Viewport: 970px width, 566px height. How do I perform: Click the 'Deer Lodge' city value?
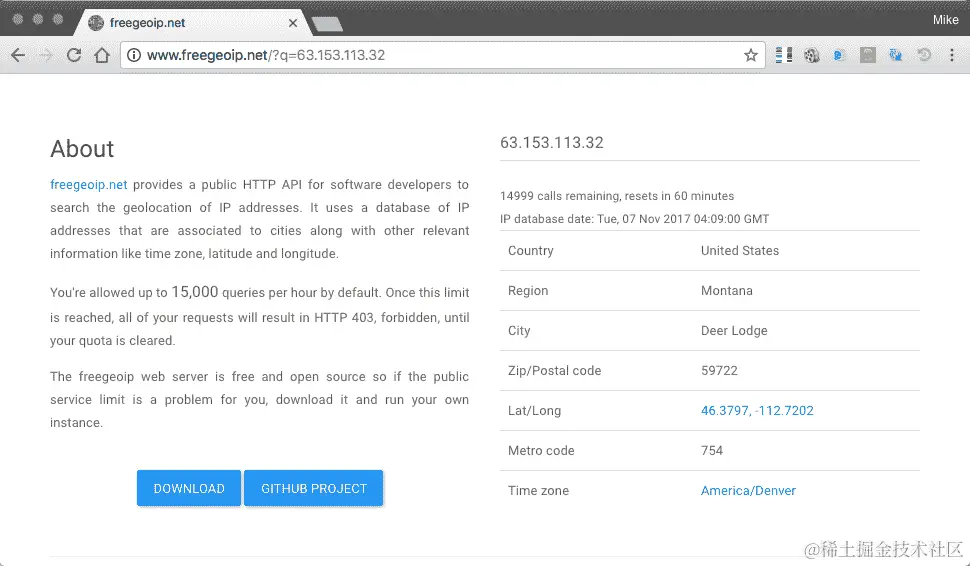pyautogui.click(x=734, y=331)
